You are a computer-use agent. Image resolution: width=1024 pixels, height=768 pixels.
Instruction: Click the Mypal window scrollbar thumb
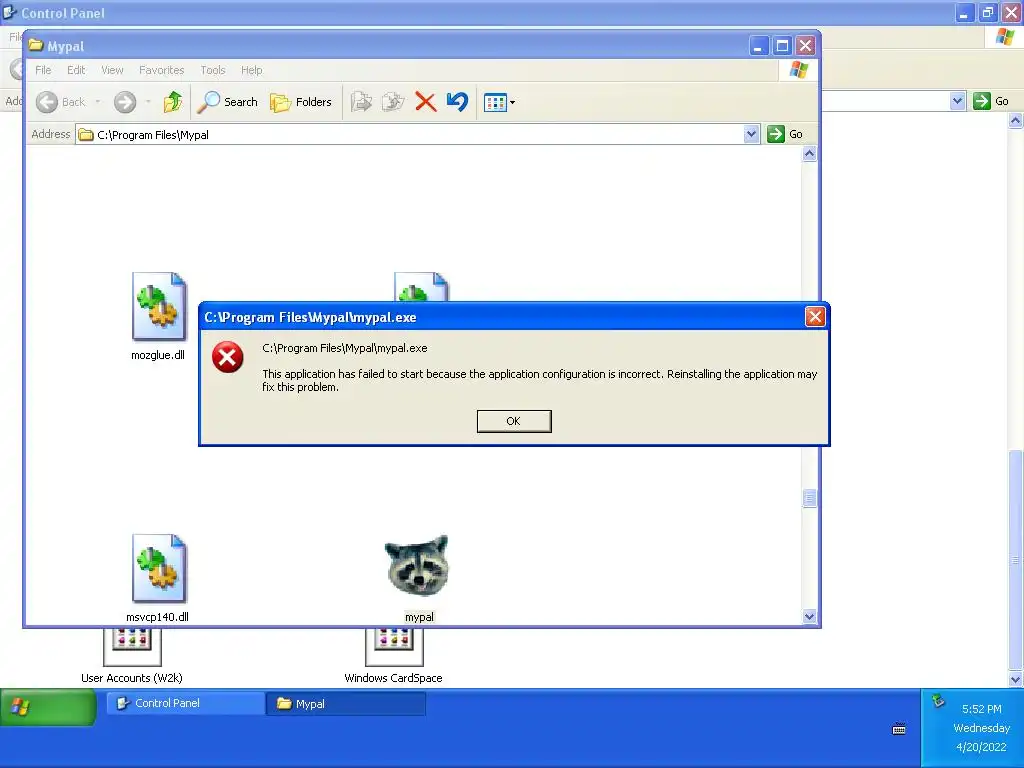809,498
